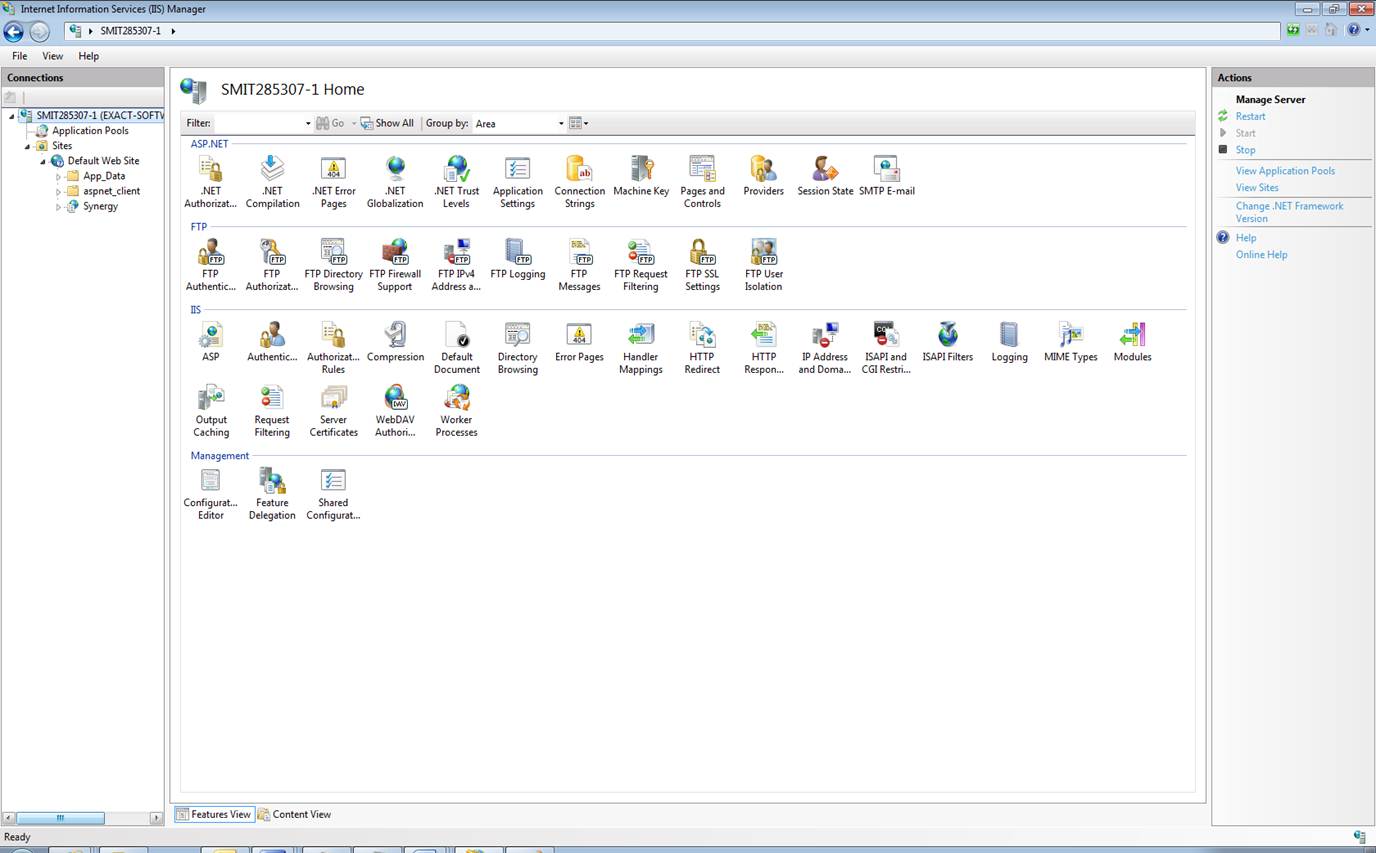Open FTP User Isolation feature
This screenshot has height=853, width=1376.
(763, 265)
